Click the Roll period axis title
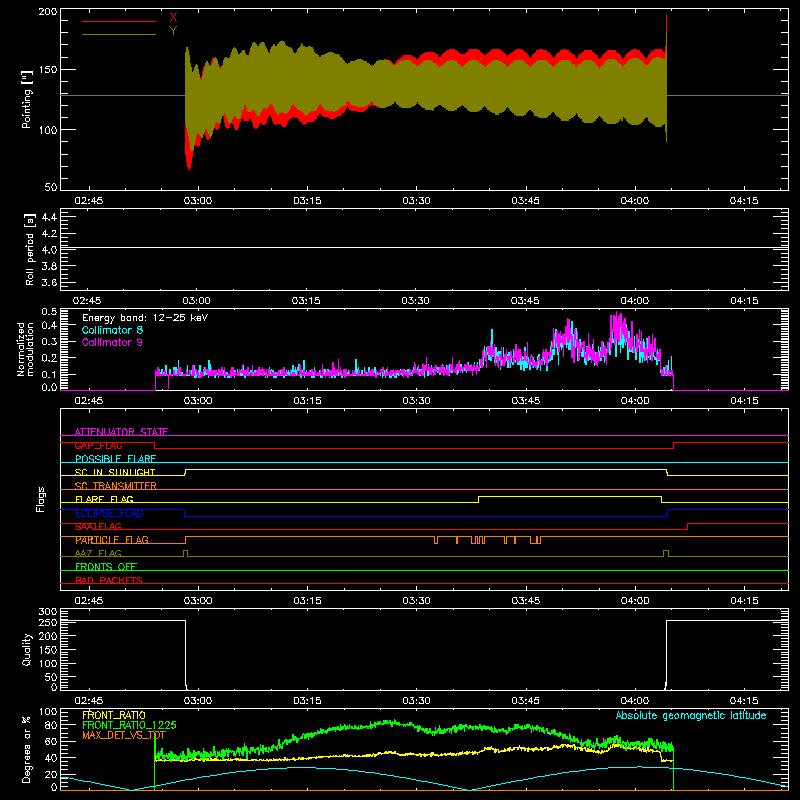 pyautogui.click(x=29, y=249)
